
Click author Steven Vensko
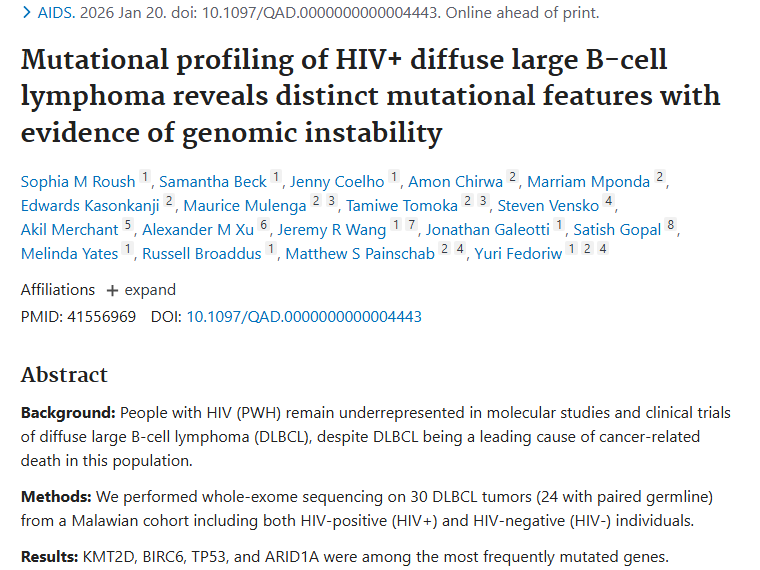pyautogui.click(x=548, y=206)
